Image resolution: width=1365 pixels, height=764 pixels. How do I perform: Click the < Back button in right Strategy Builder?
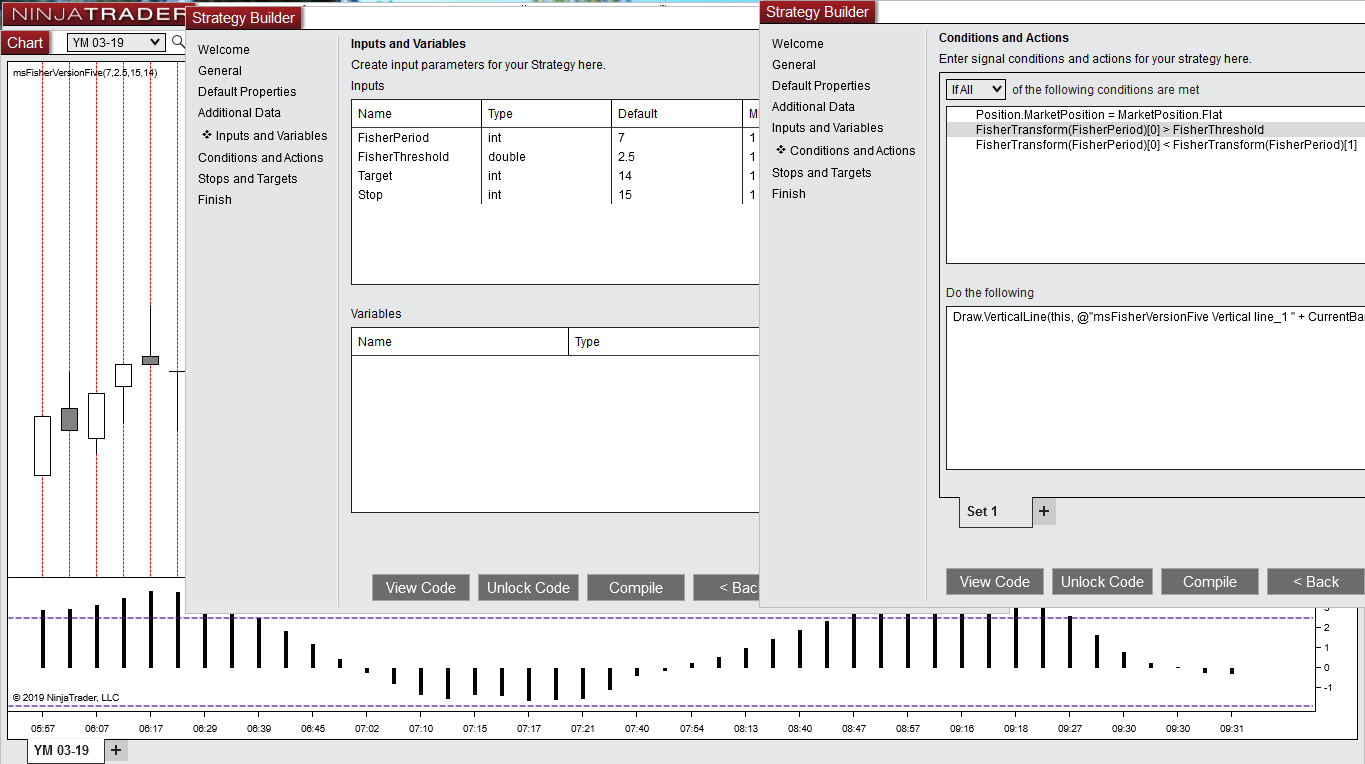click(1315, 582)
